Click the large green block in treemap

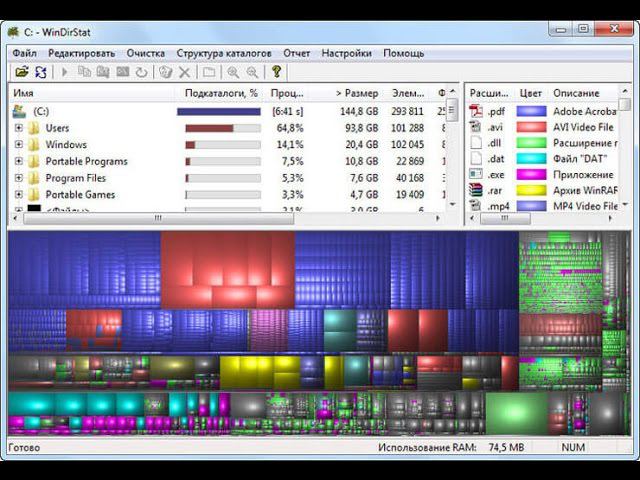click(516, 413)
